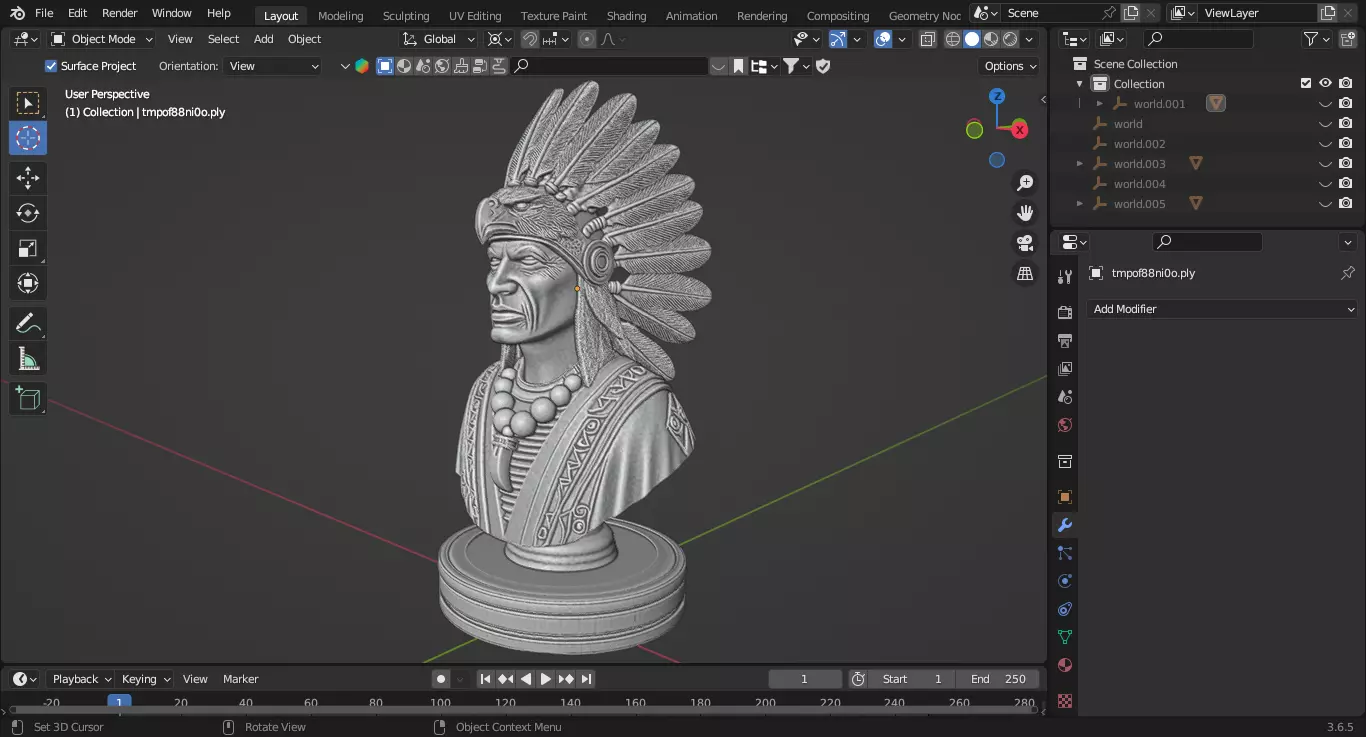This screenshot has height=737, width=1366.
Task: Toggle viewport visibility of world.003
Action: point(1325,164)
